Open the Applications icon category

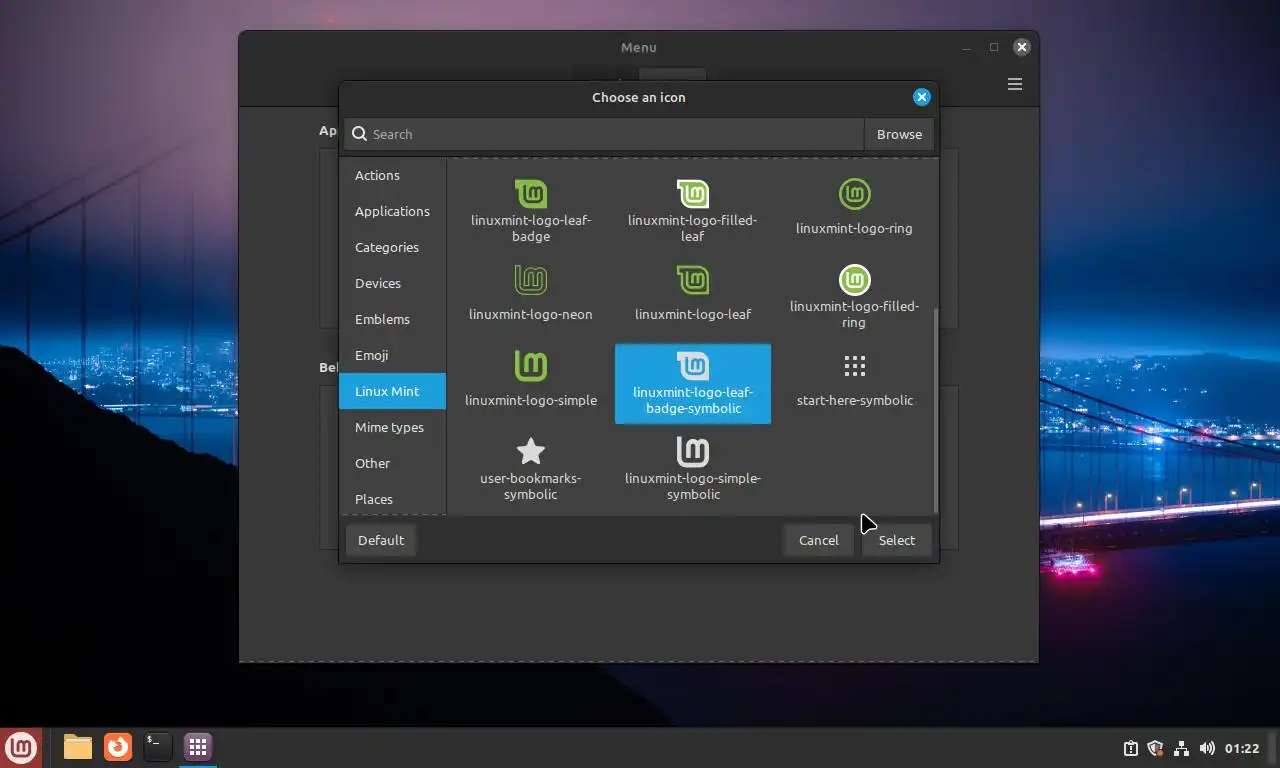tap(392, 211)
